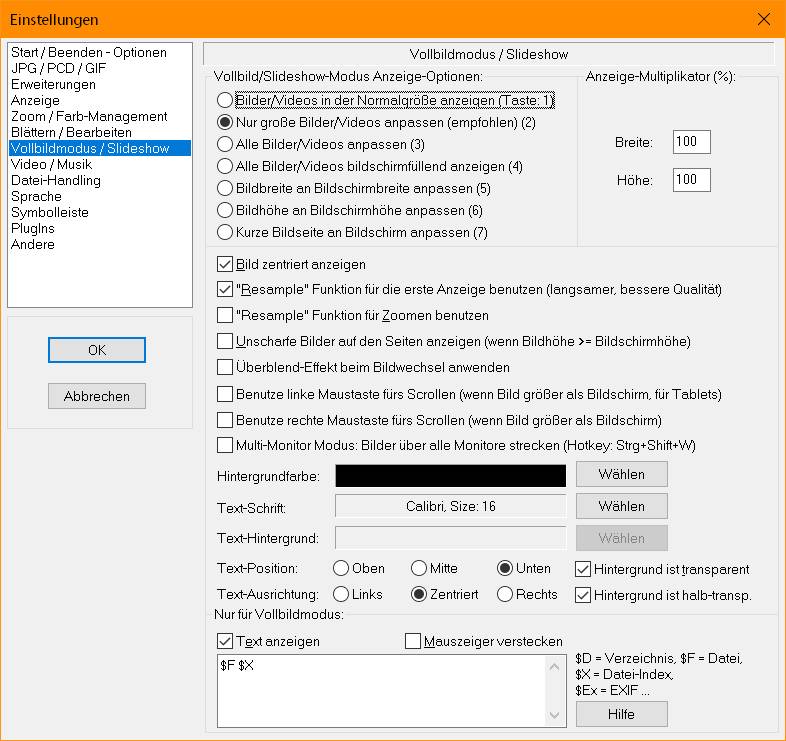786x741 pixels.
Task: Set Text-Position to Oben
Action: [x=341, y=568]
